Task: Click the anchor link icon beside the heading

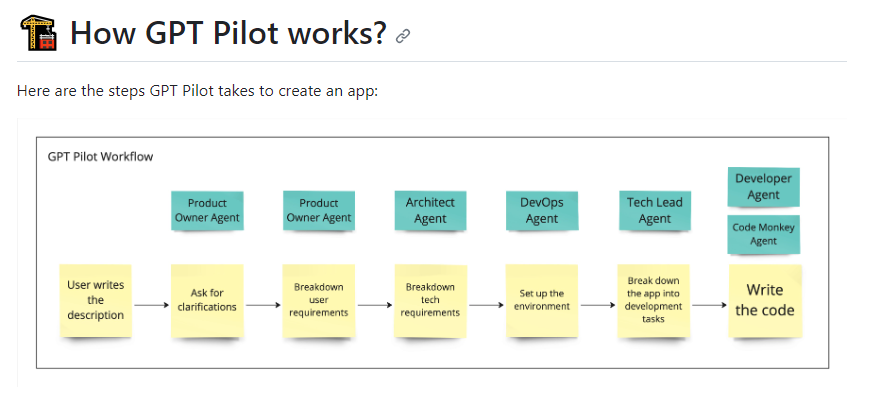Action: coord(403,37)
